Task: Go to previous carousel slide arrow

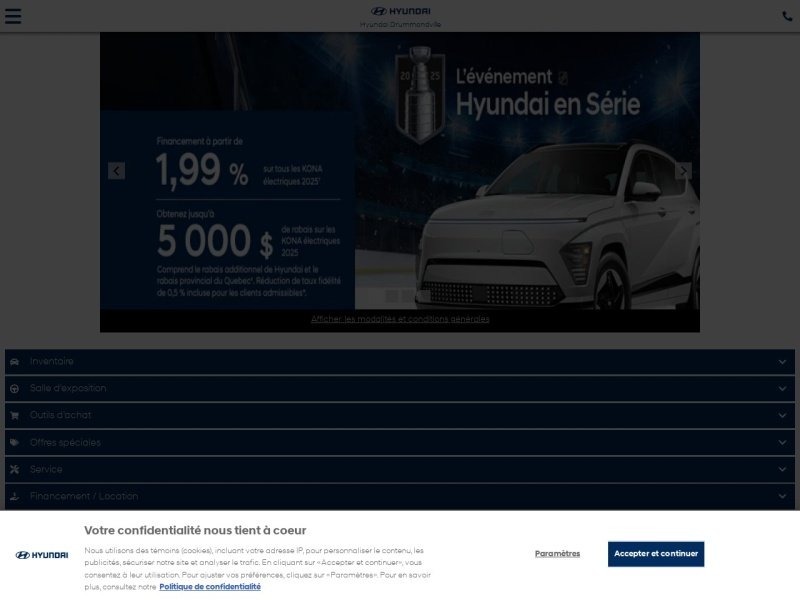Action: click(x=116, y=171)
